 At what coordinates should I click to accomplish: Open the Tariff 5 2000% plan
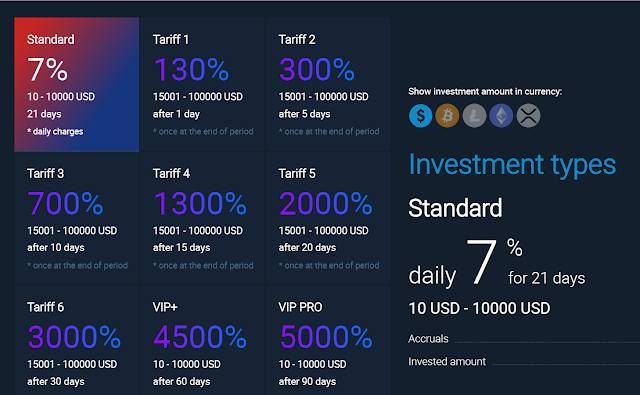[328, 218]
